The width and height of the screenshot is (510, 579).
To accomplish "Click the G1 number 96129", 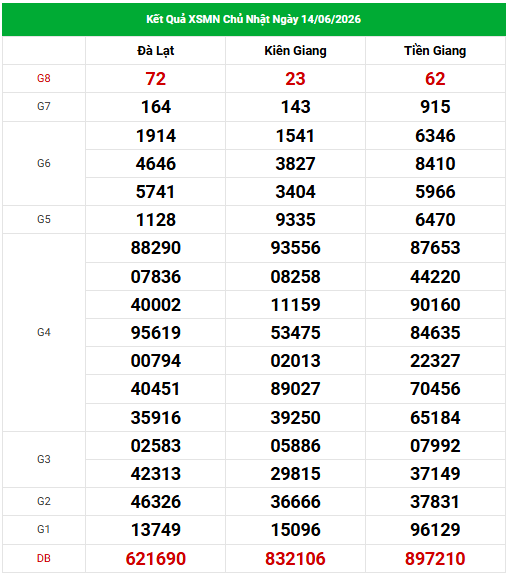I will (435, 530).
